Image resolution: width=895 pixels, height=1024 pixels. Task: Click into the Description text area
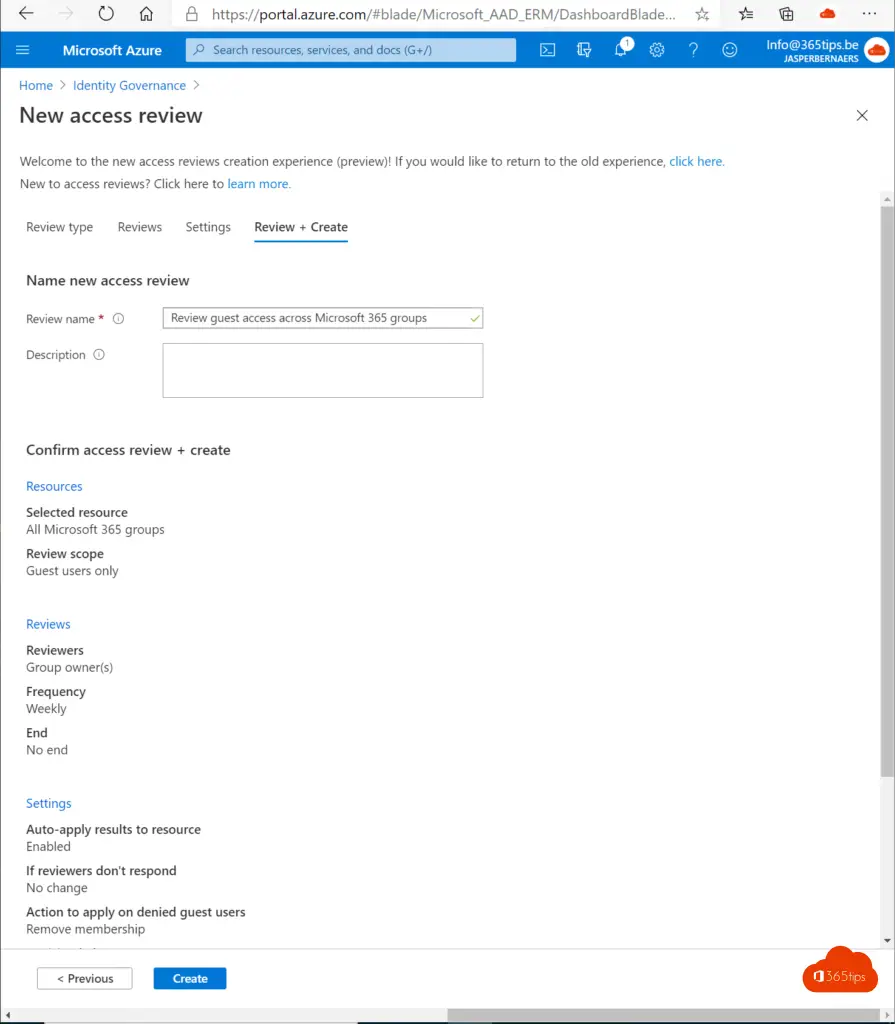point(323,370)
